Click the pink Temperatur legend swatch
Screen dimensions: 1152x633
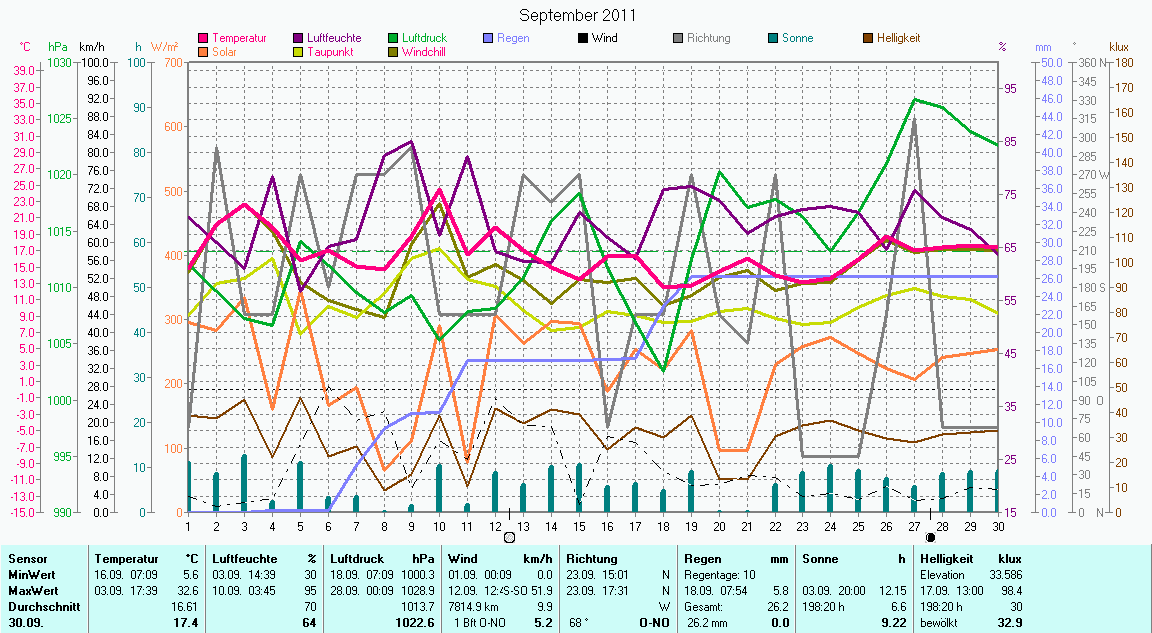click(x=205, y=39)
